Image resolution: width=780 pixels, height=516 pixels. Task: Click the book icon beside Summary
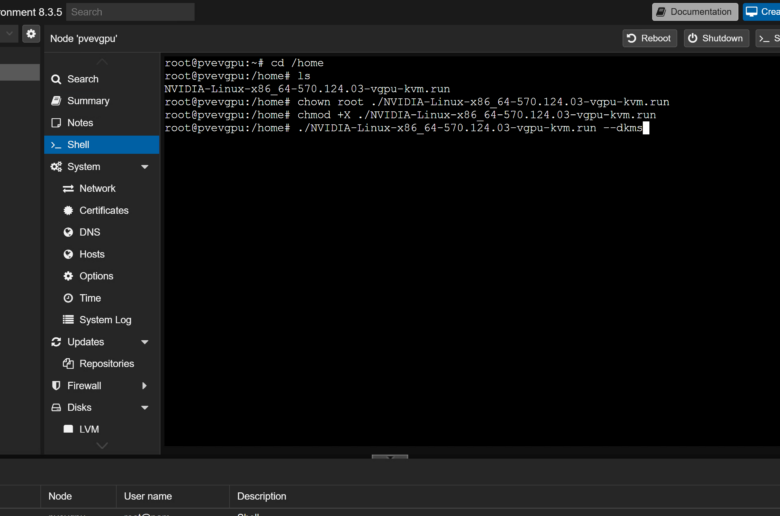pos(56,101)
